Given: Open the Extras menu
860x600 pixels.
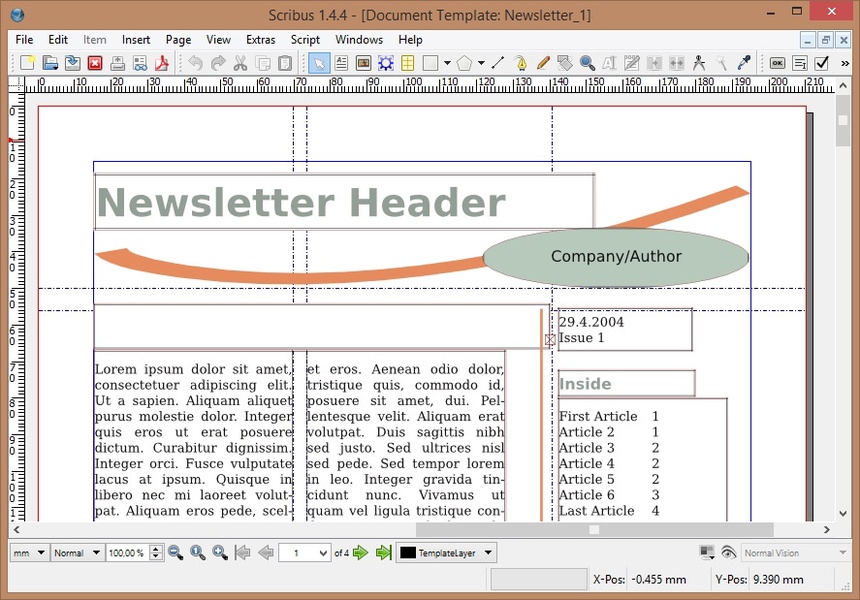Looking at the screenshot, I should 260,40.
